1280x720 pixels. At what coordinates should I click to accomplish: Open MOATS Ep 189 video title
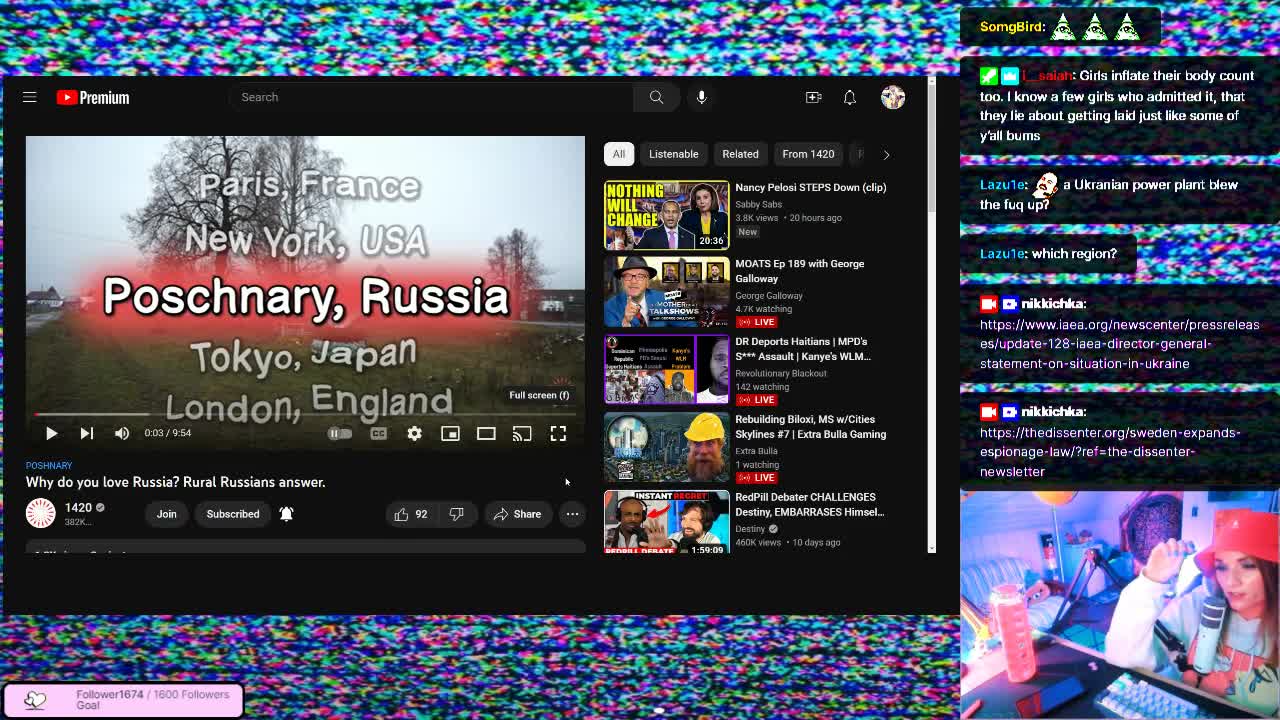pyautogui.click(x=800, y=271)
